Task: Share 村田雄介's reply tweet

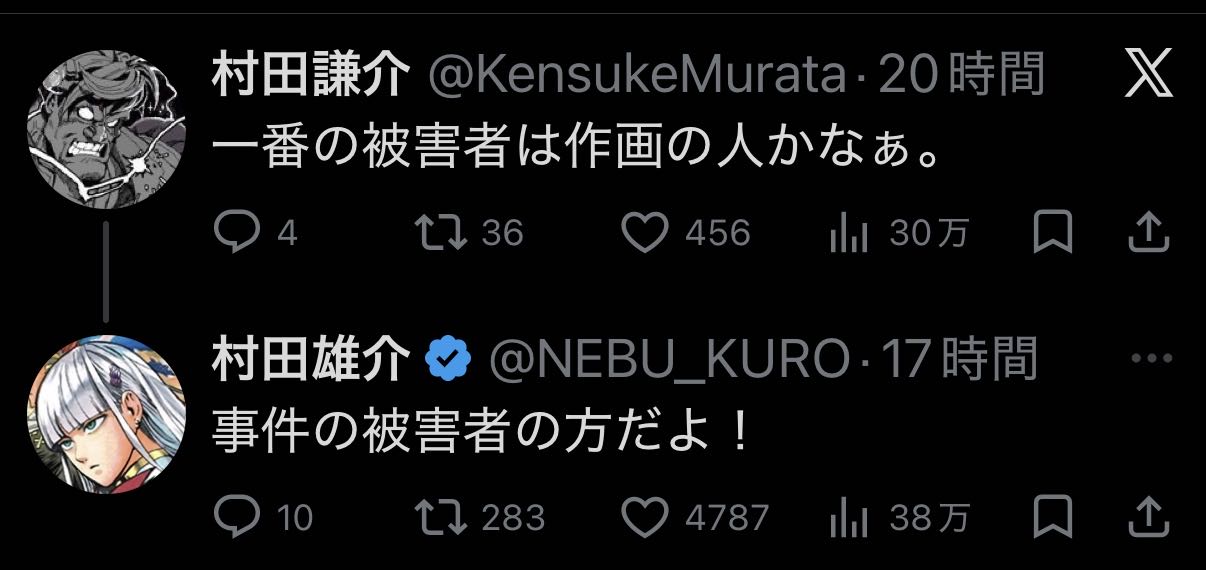Action: coord(1149,517)
